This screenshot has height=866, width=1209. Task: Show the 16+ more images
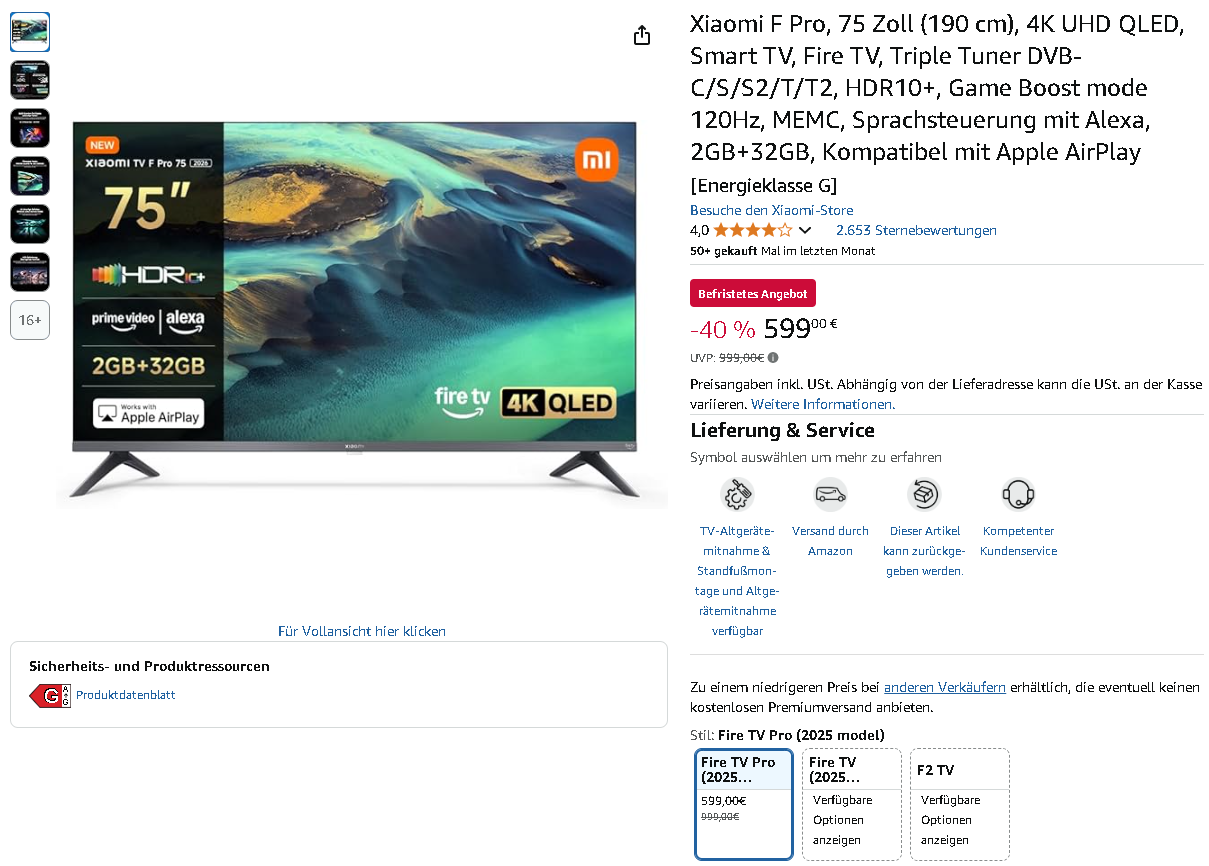30,320
